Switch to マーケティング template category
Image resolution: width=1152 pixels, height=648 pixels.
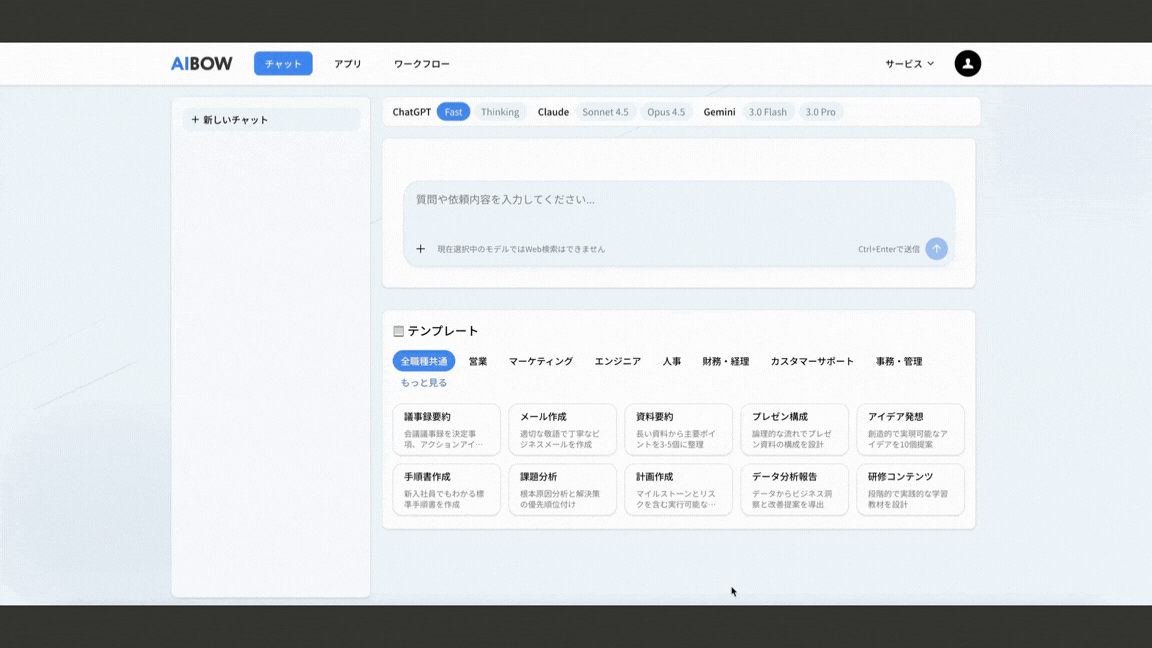pos(540,361)
